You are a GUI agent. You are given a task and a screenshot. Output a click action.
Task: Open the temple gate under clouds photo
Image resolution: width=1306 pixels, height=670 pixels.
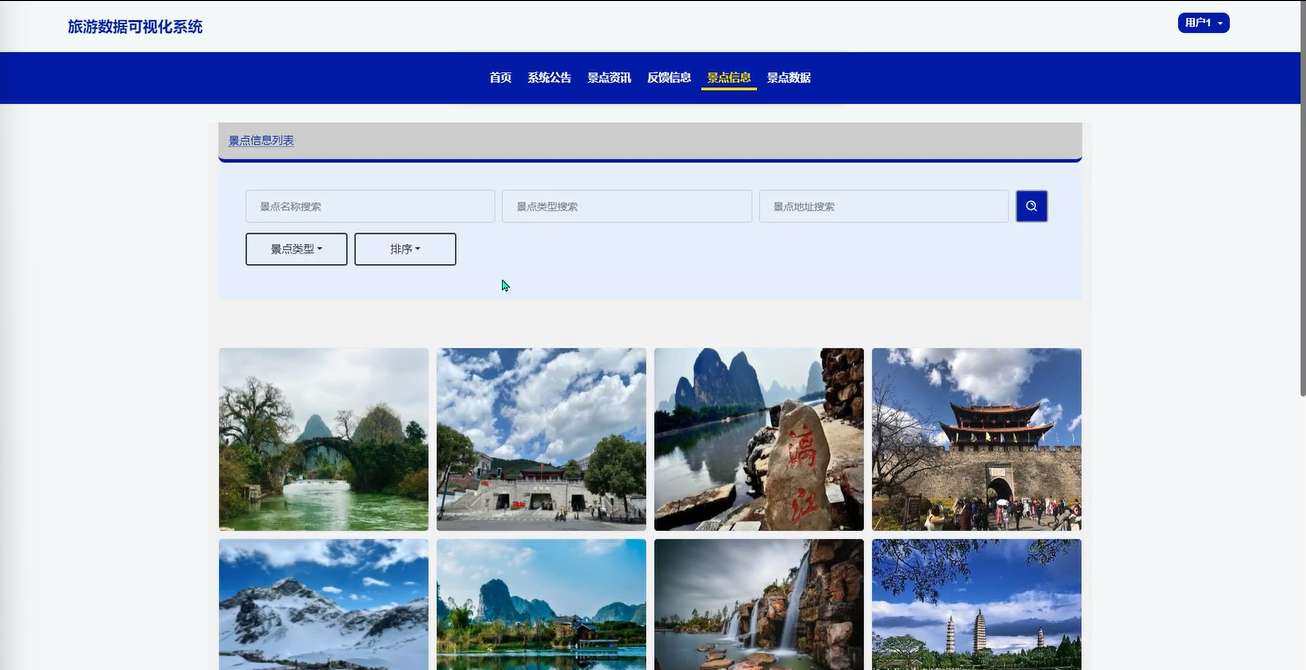coord(541,439)
